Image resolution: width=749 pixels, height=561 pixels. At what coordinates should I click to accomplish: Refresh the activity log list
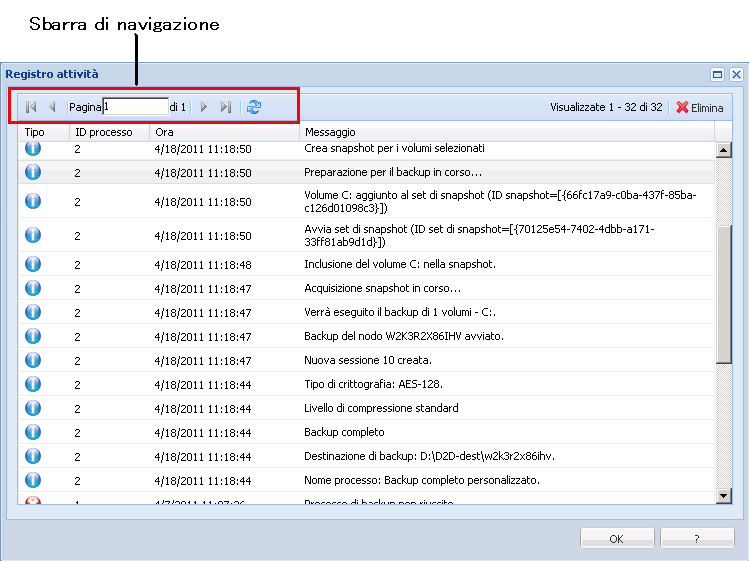pyautogui.click(x=254, y=106)
